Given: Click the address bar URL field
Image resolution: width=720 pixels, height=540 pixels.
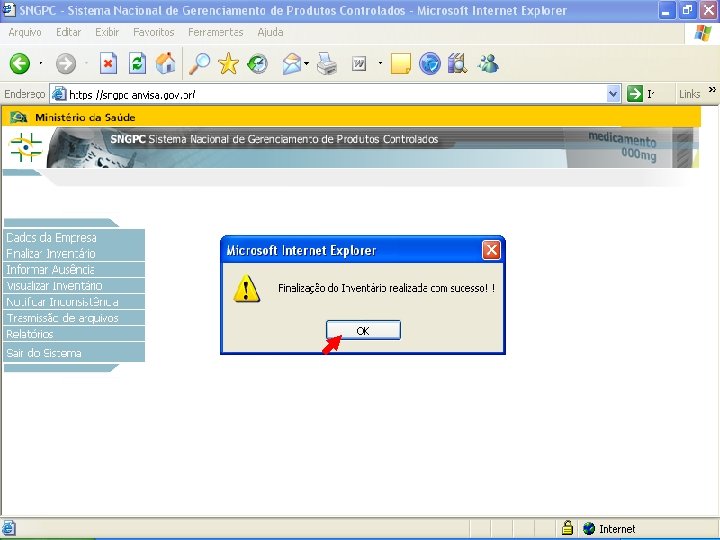Looking at the screenshot, I should point(335,94).
